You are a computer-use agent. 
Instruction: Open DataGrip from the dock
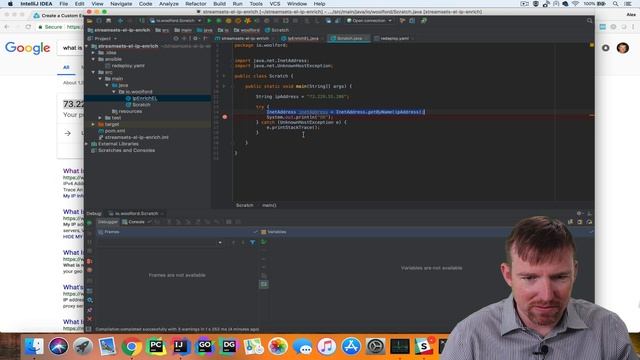pyautogui.click(x=229, y=347)
